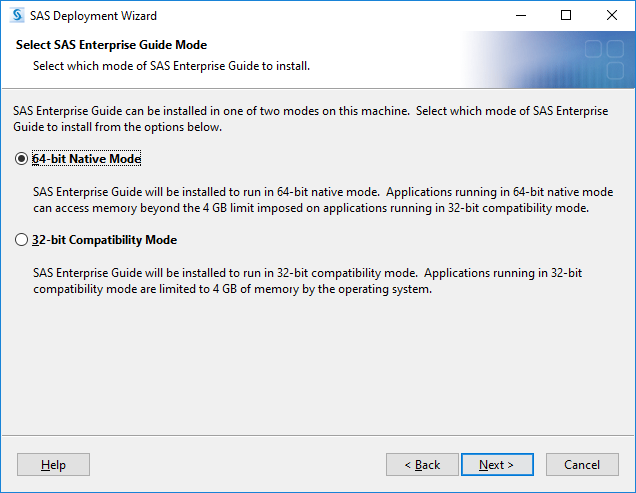Click the intro paragraph about two modes
This screenshot has width=636, height=493.
pos(311,119)
